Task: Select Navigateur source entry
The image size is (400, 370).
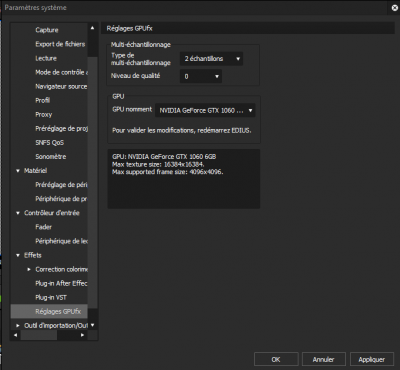Action: pyautogui.click(x=61, y=86)
